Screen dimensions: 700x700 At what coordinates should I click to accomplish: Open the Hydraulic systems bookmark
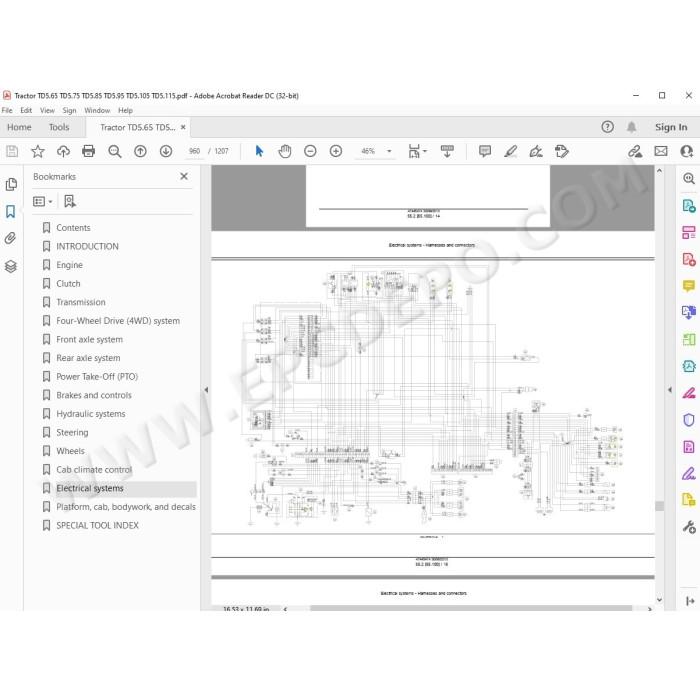[x=91, y=414]
